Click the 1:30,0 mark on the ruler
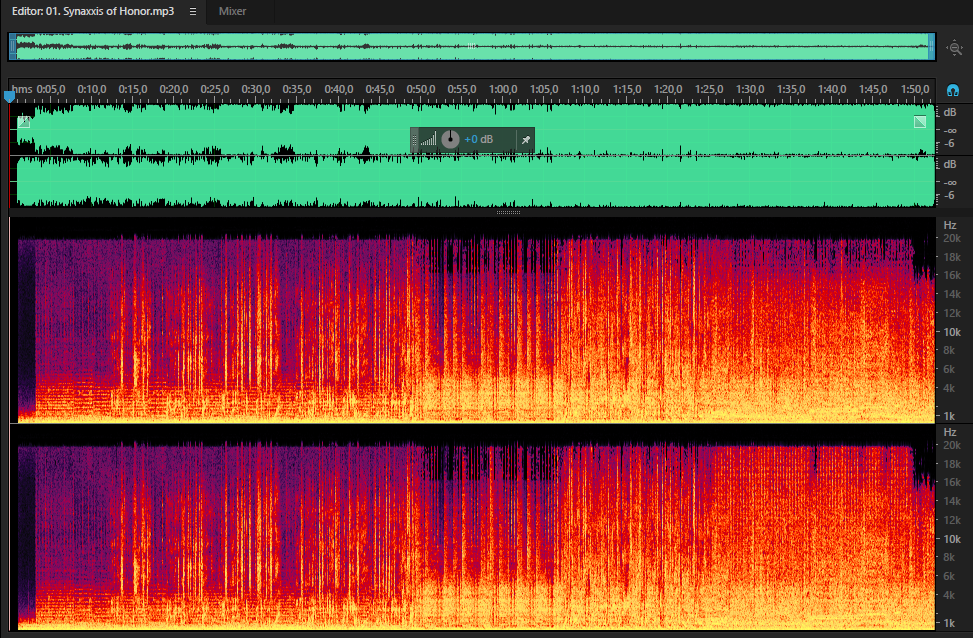This screenshot has width=973, height=638. [750, 89]
